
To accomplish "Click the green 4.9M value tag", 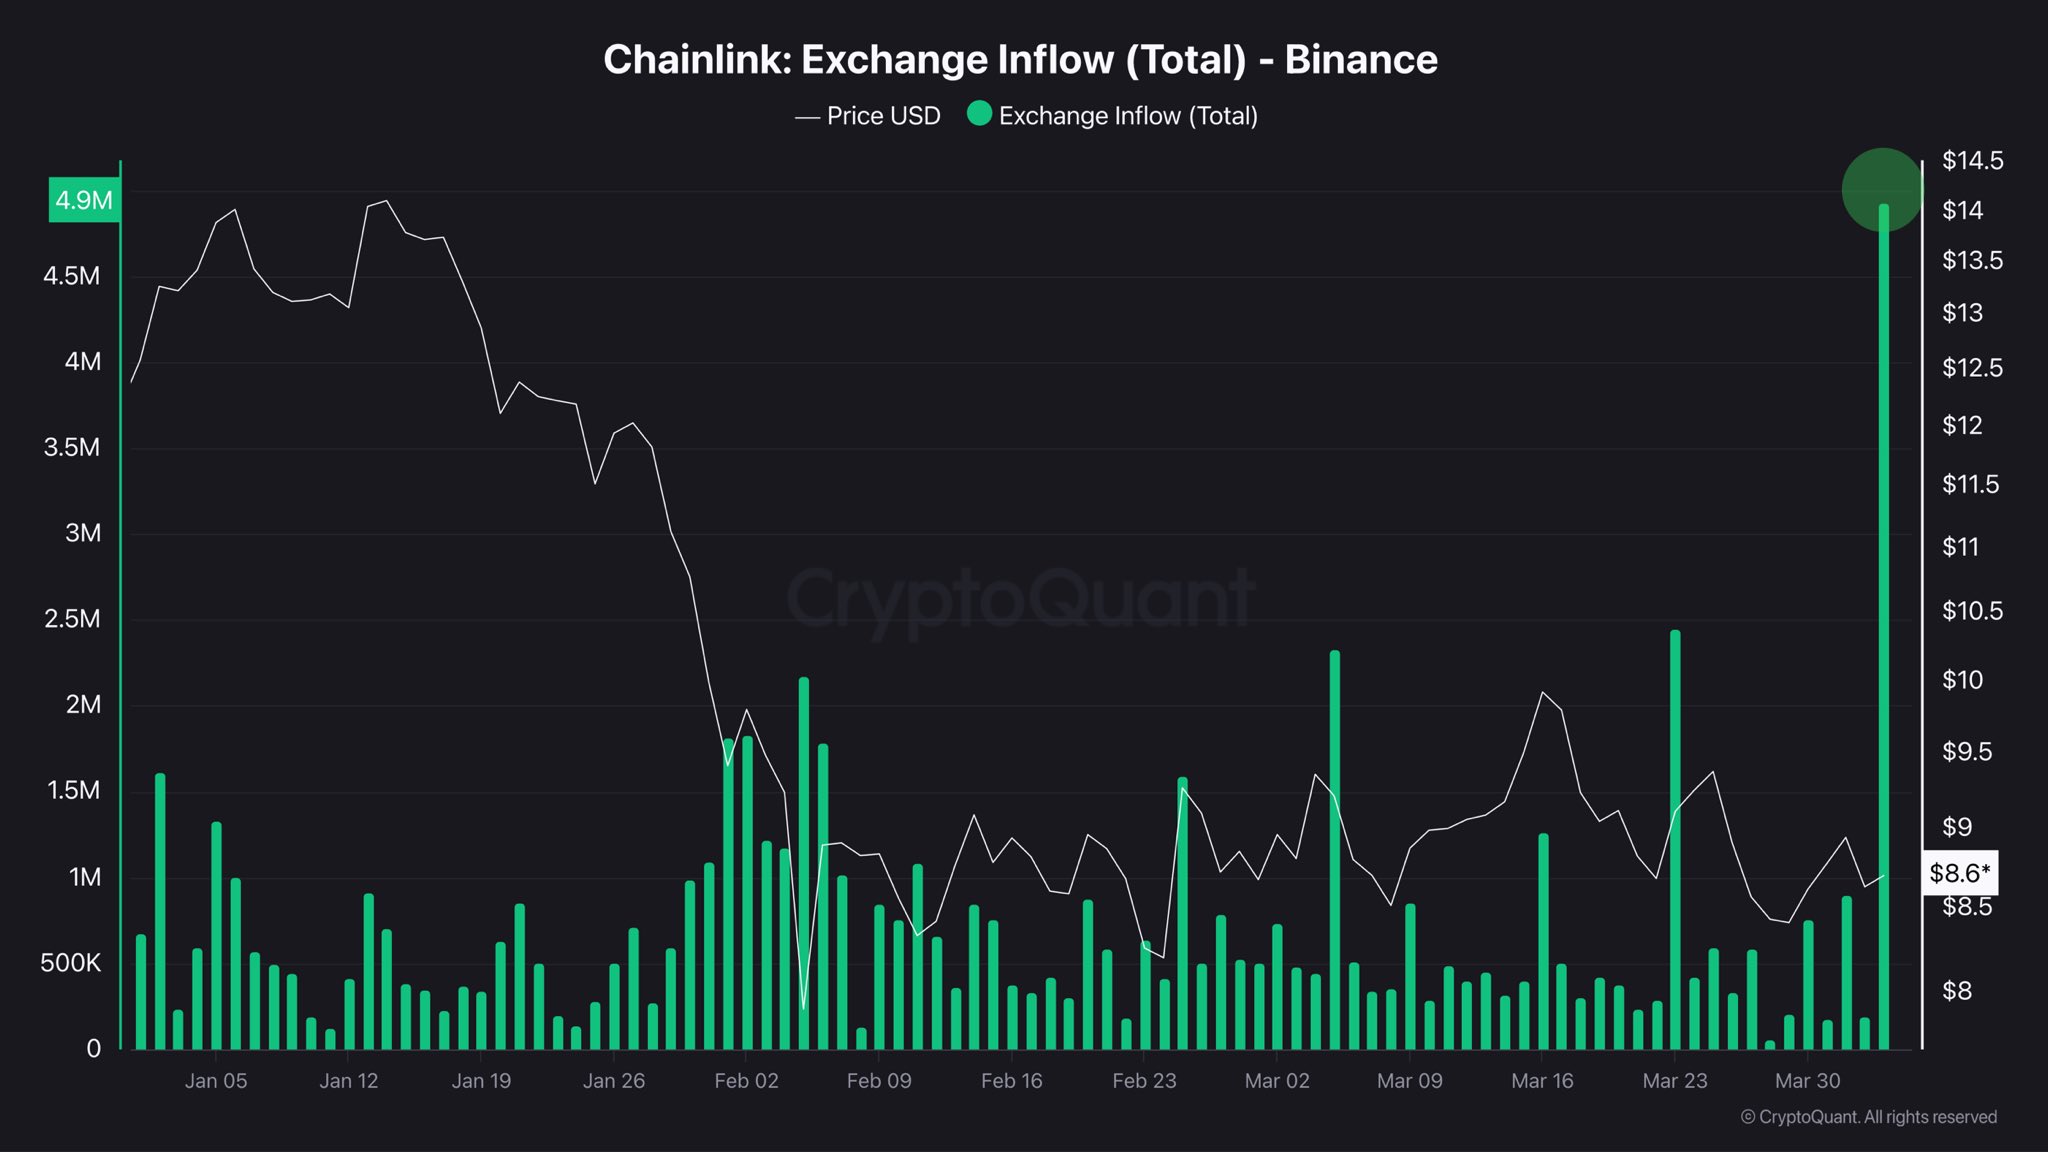I will tap(84, 200).
